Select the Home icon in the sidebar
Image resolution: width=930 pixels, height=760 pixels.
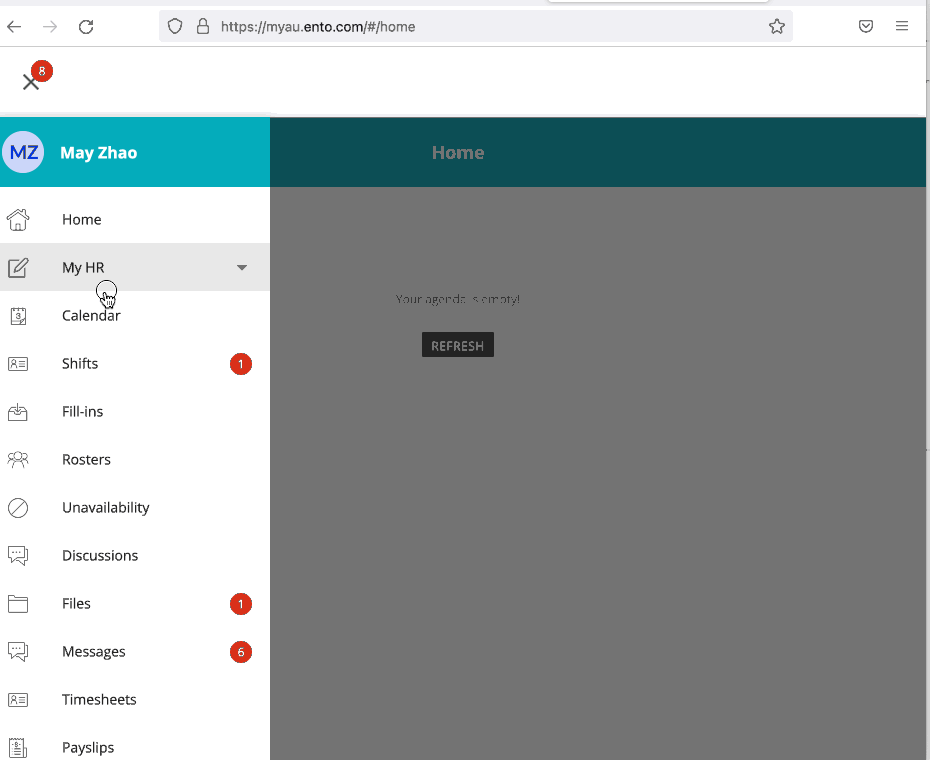18,219
